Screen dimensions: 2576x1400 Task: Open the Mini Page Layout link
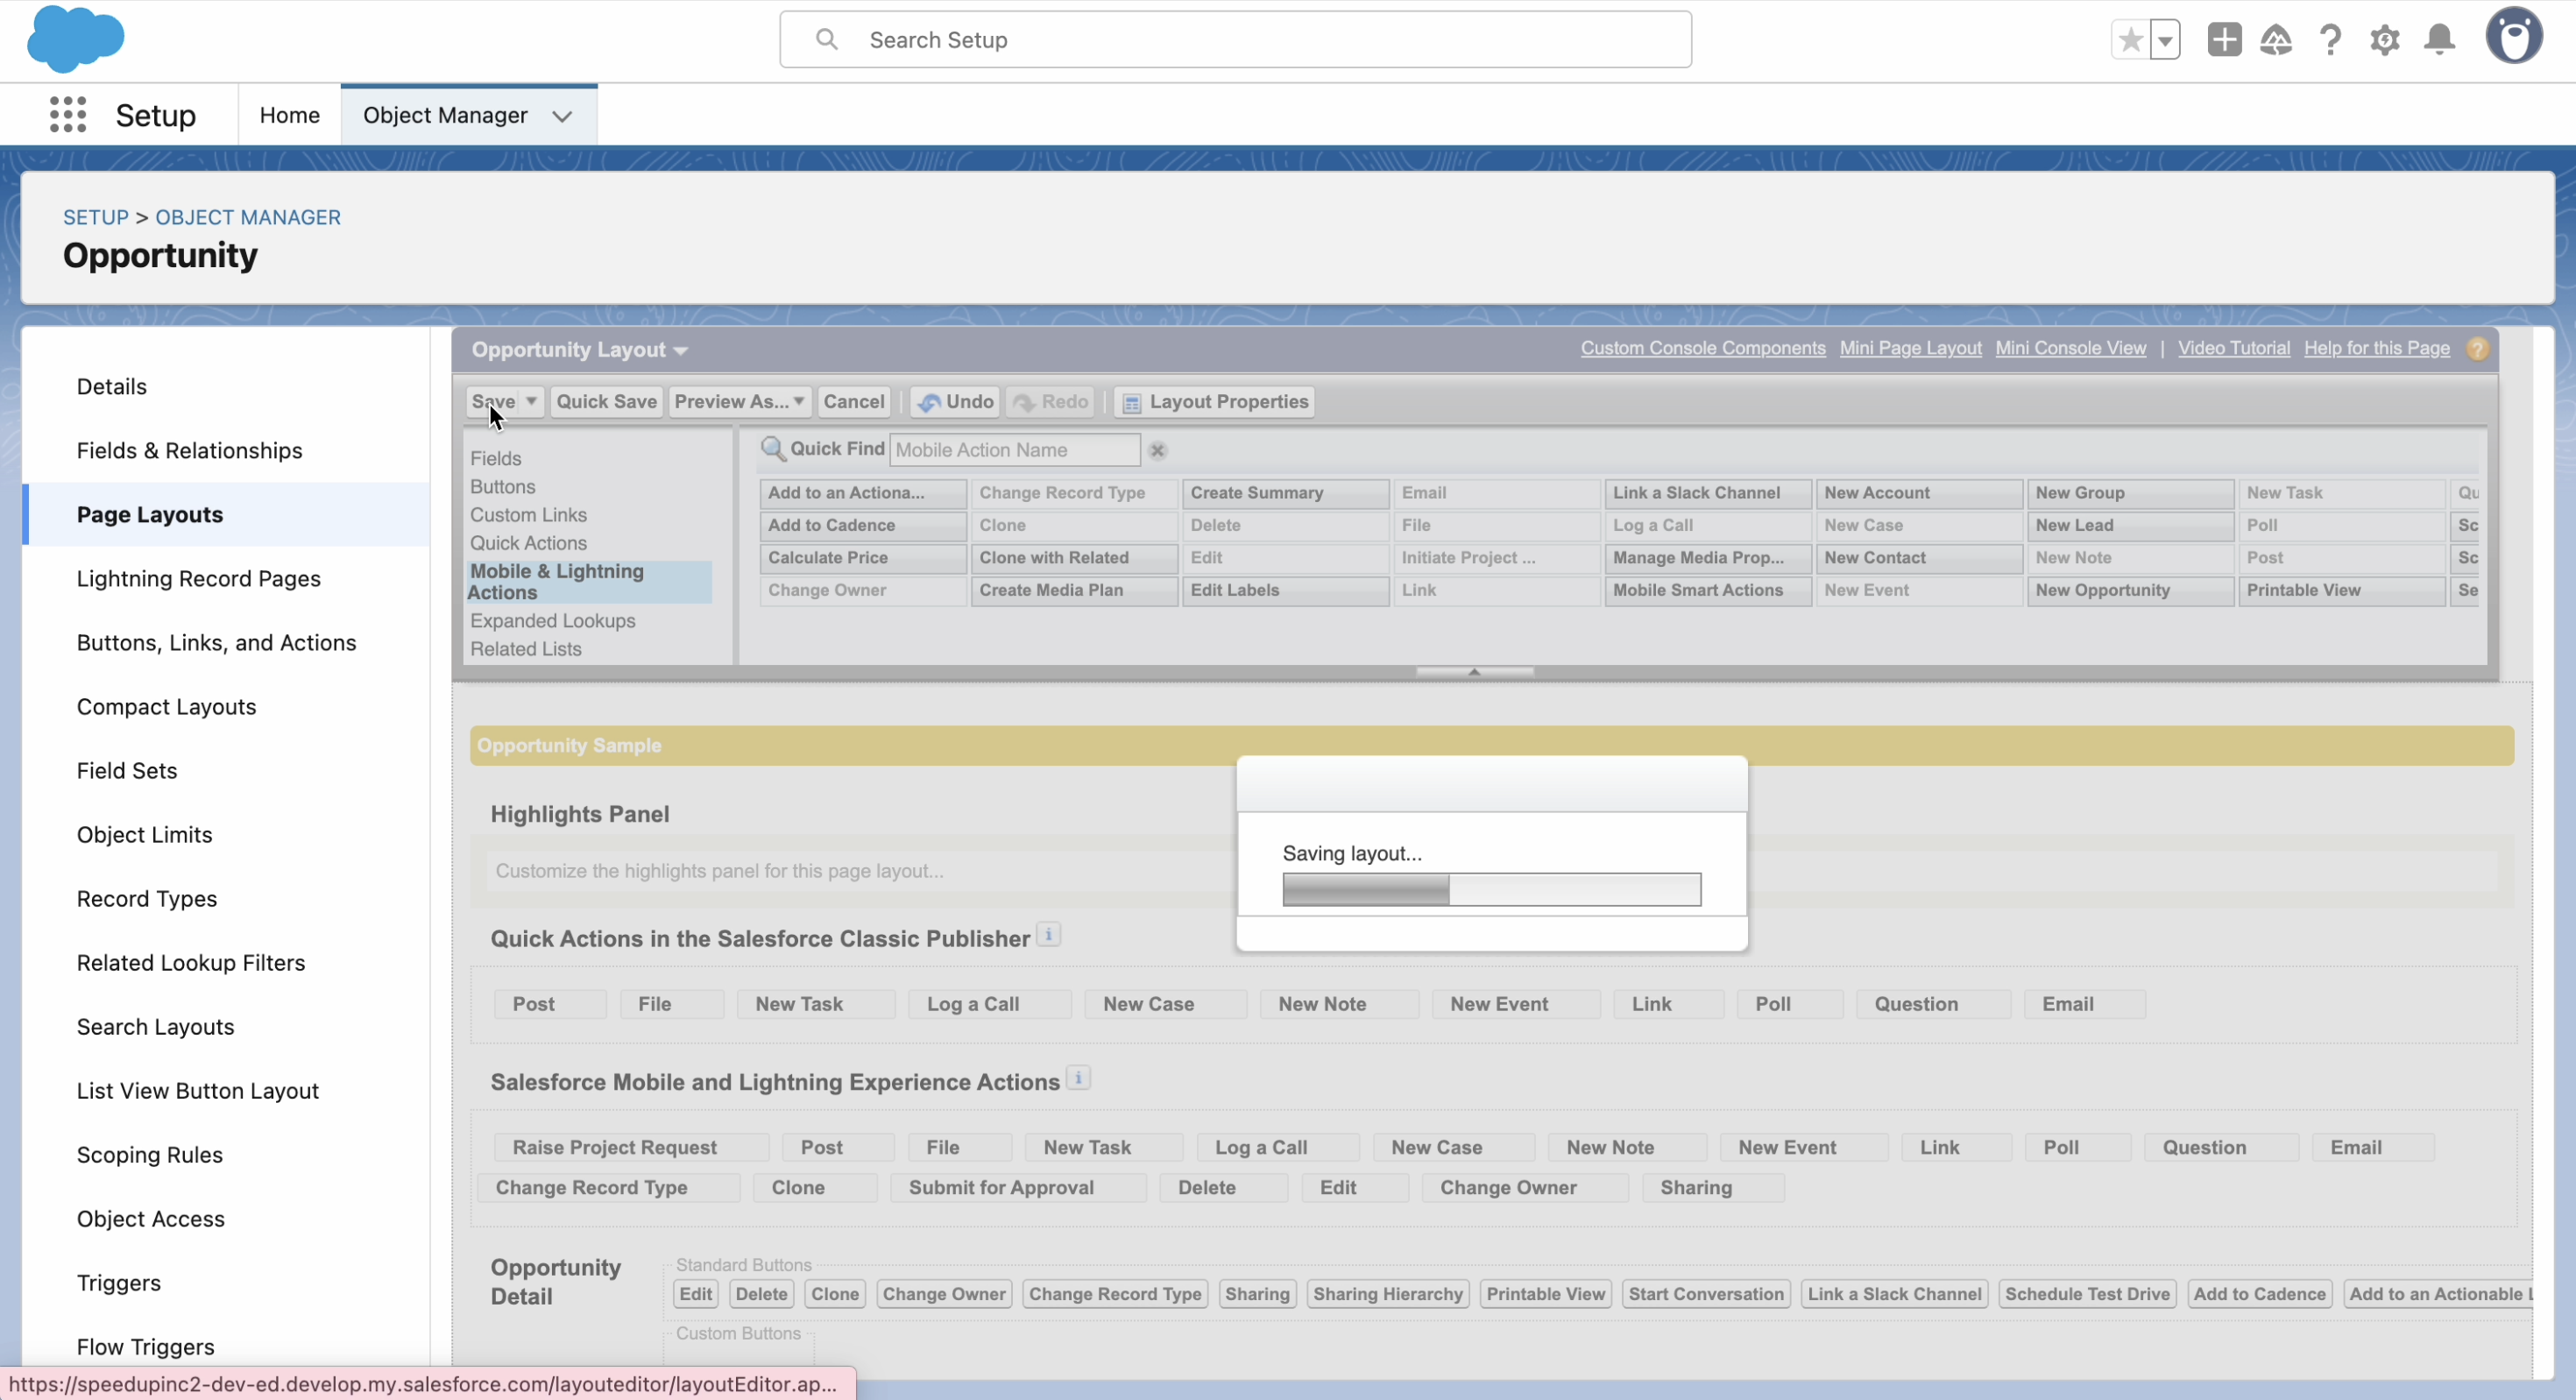[1910, 348]
